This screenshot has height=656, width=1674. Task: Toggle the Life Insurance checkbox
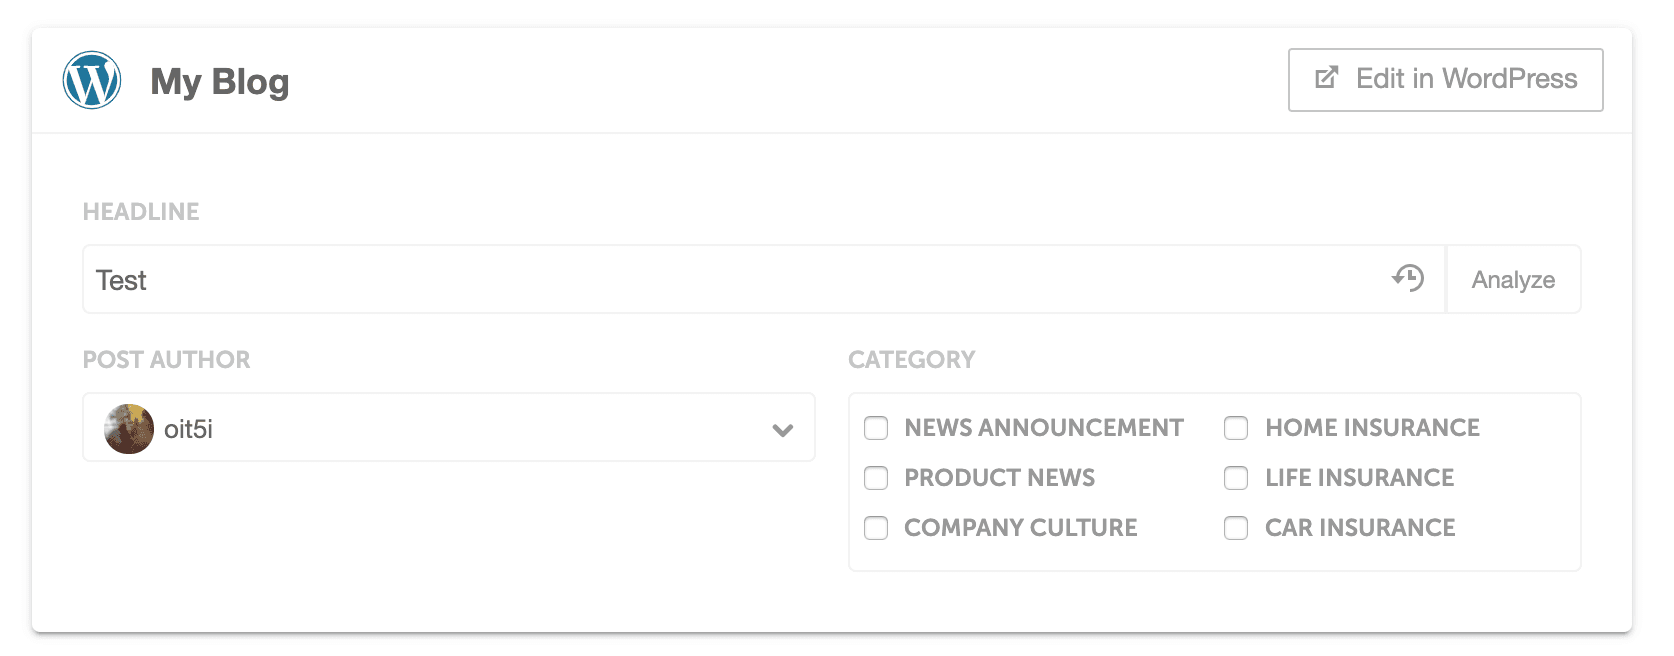[1236, 478]
